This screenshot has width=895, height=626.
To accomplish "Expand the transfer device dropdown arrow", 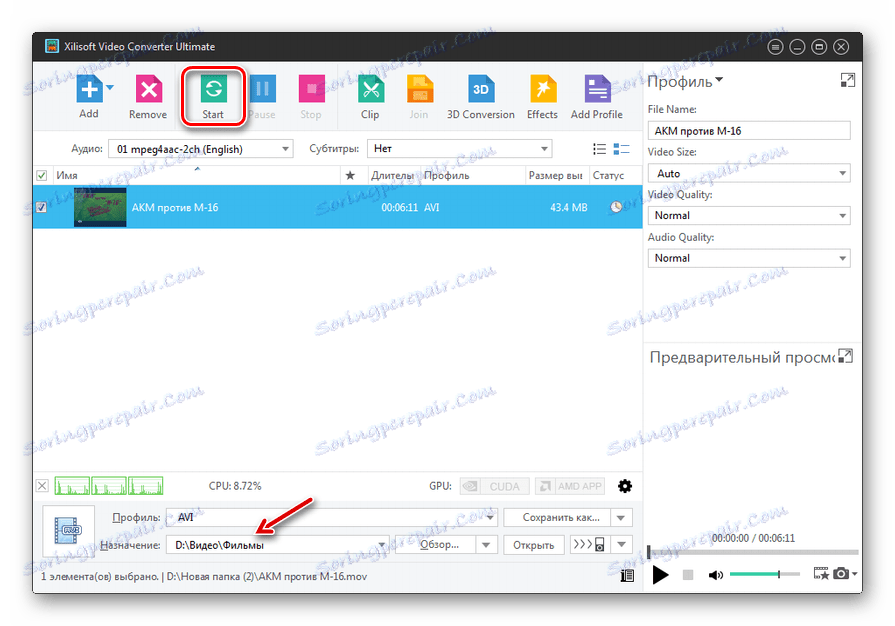I will coord(621,545).
